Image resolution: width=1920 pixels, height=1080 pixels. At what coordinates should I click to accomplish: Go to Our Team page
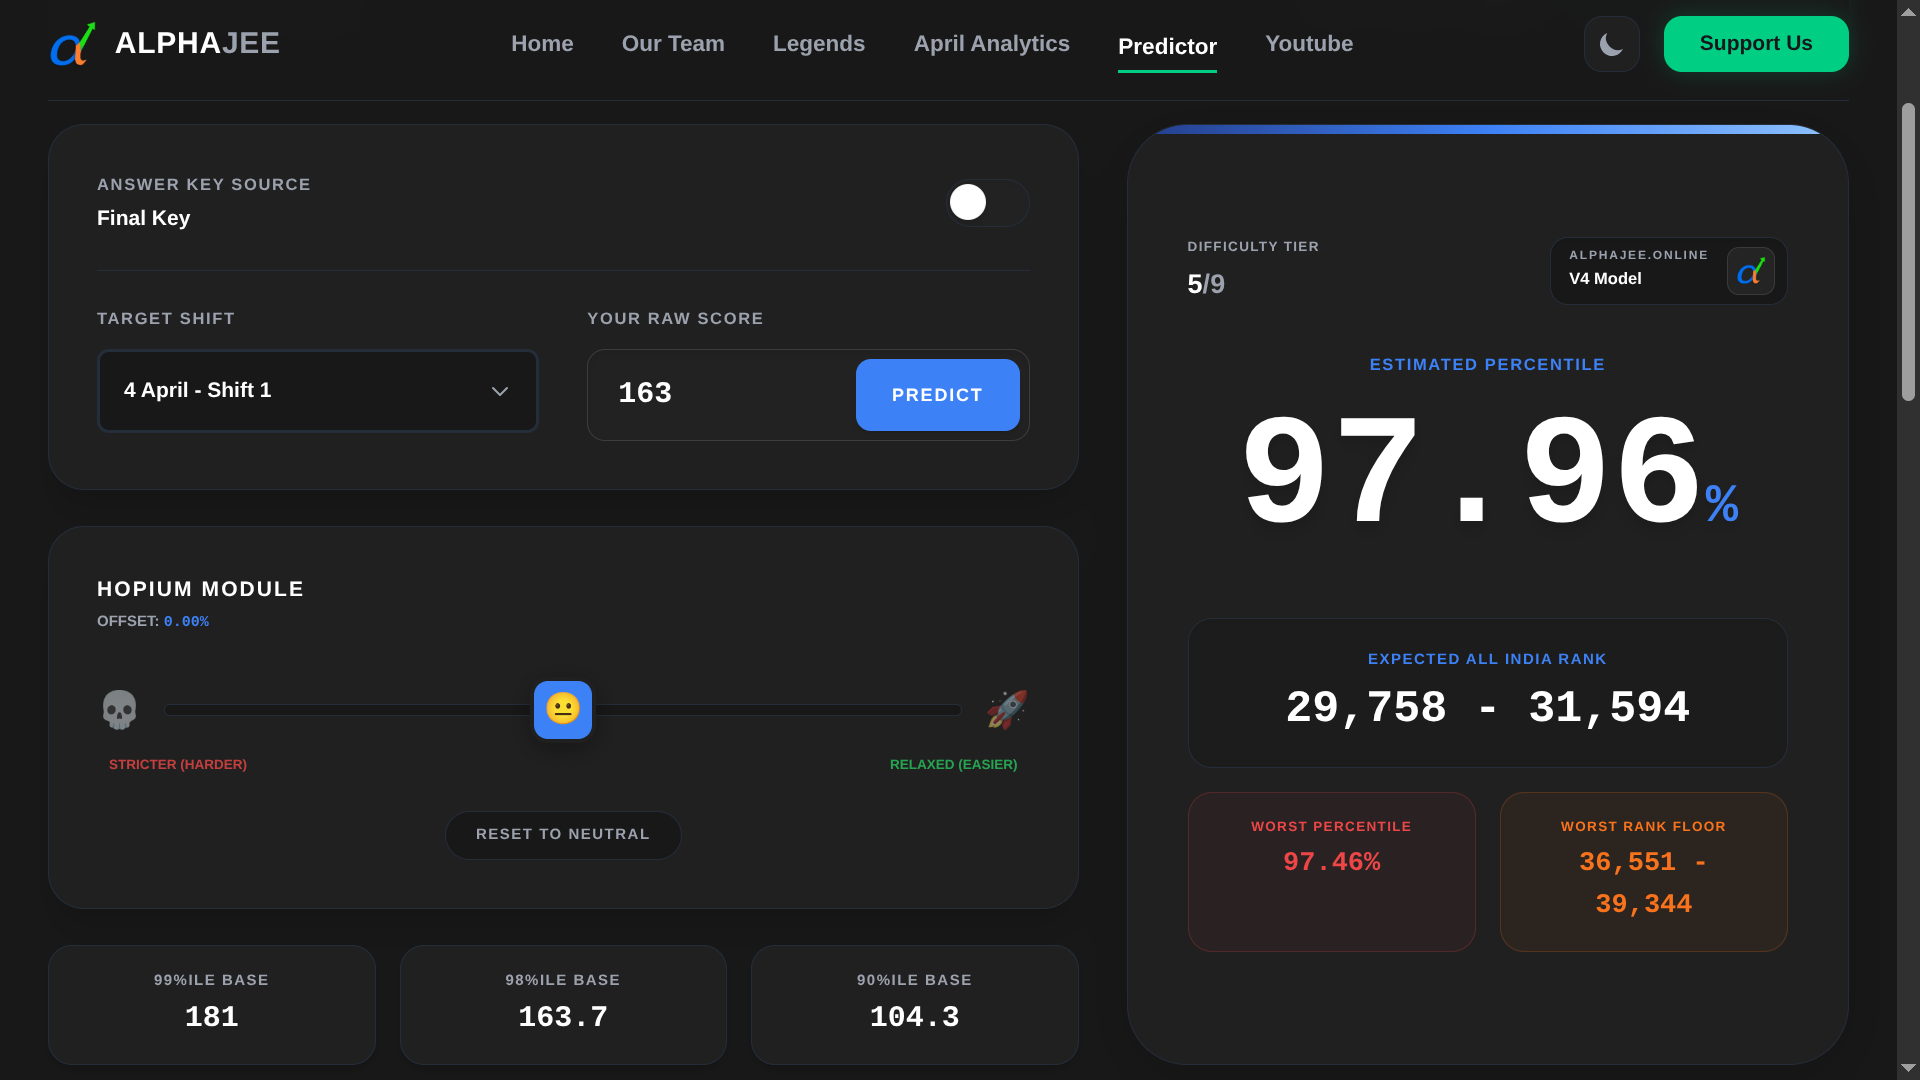tap(673, 44)
